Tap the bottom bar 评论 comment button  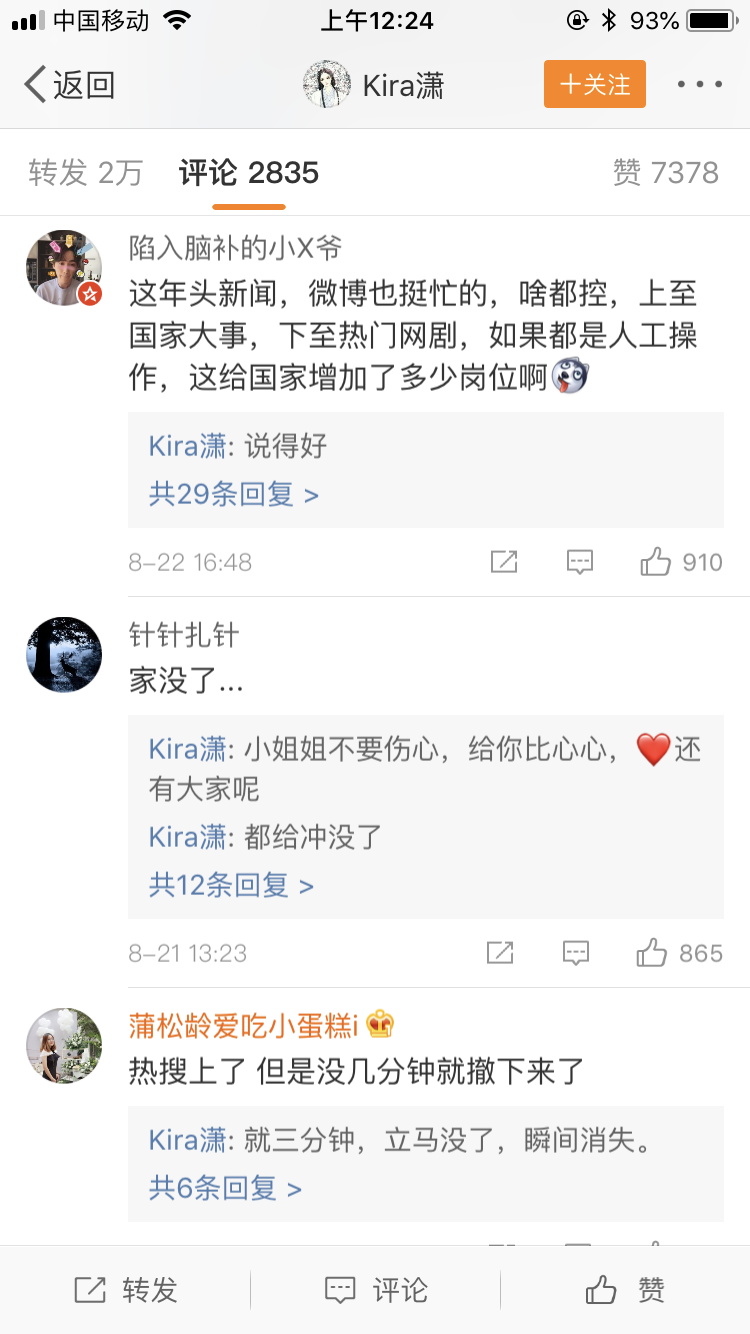pyautogui.click(x=376, y=1290)
